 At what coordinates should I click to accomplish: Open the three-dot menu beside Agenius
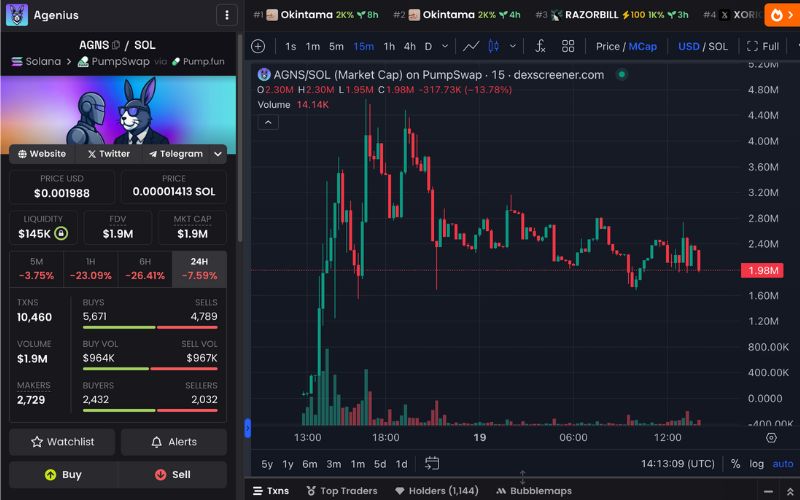[x=227, y=15]
